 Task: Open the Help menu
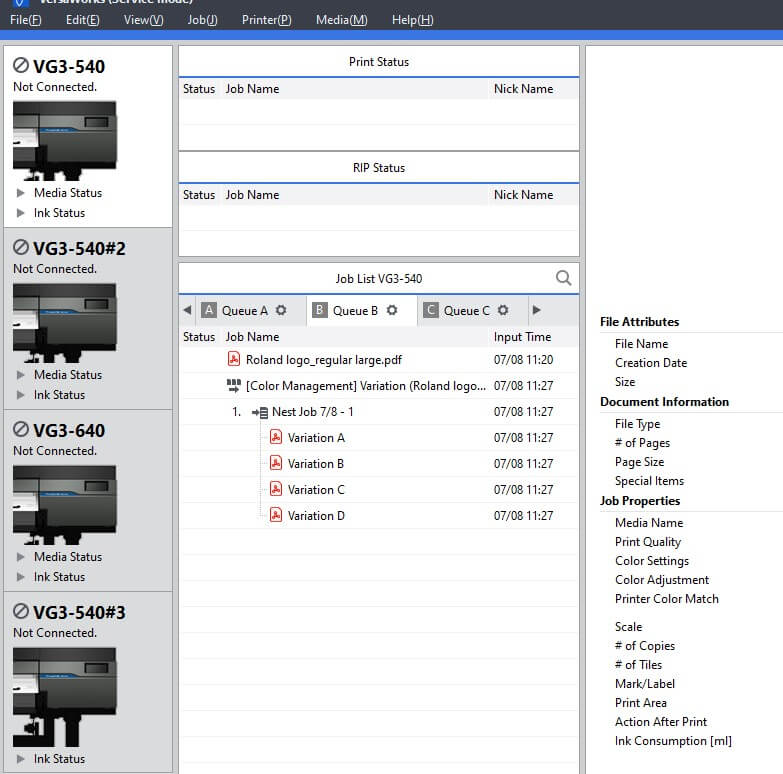412,20
